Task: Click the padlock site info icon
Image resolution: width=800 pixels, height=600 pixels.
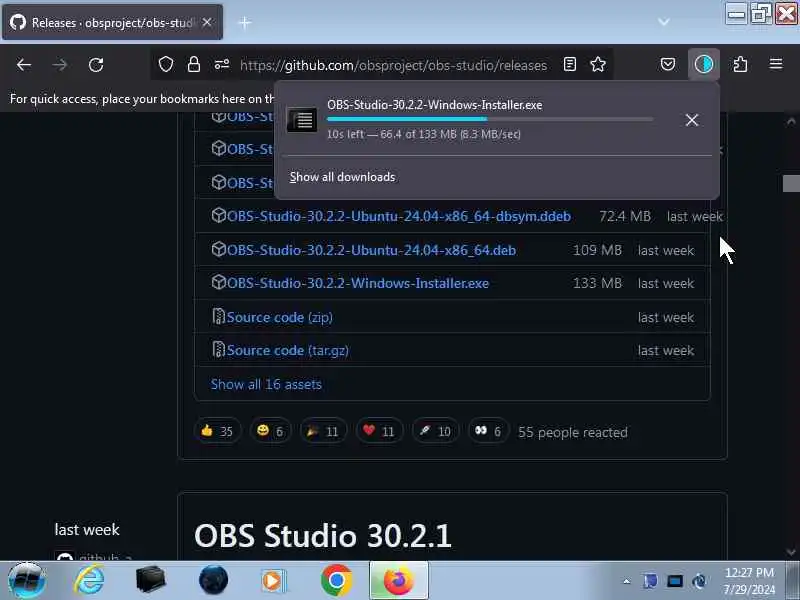Action: [x=194, y=64]
